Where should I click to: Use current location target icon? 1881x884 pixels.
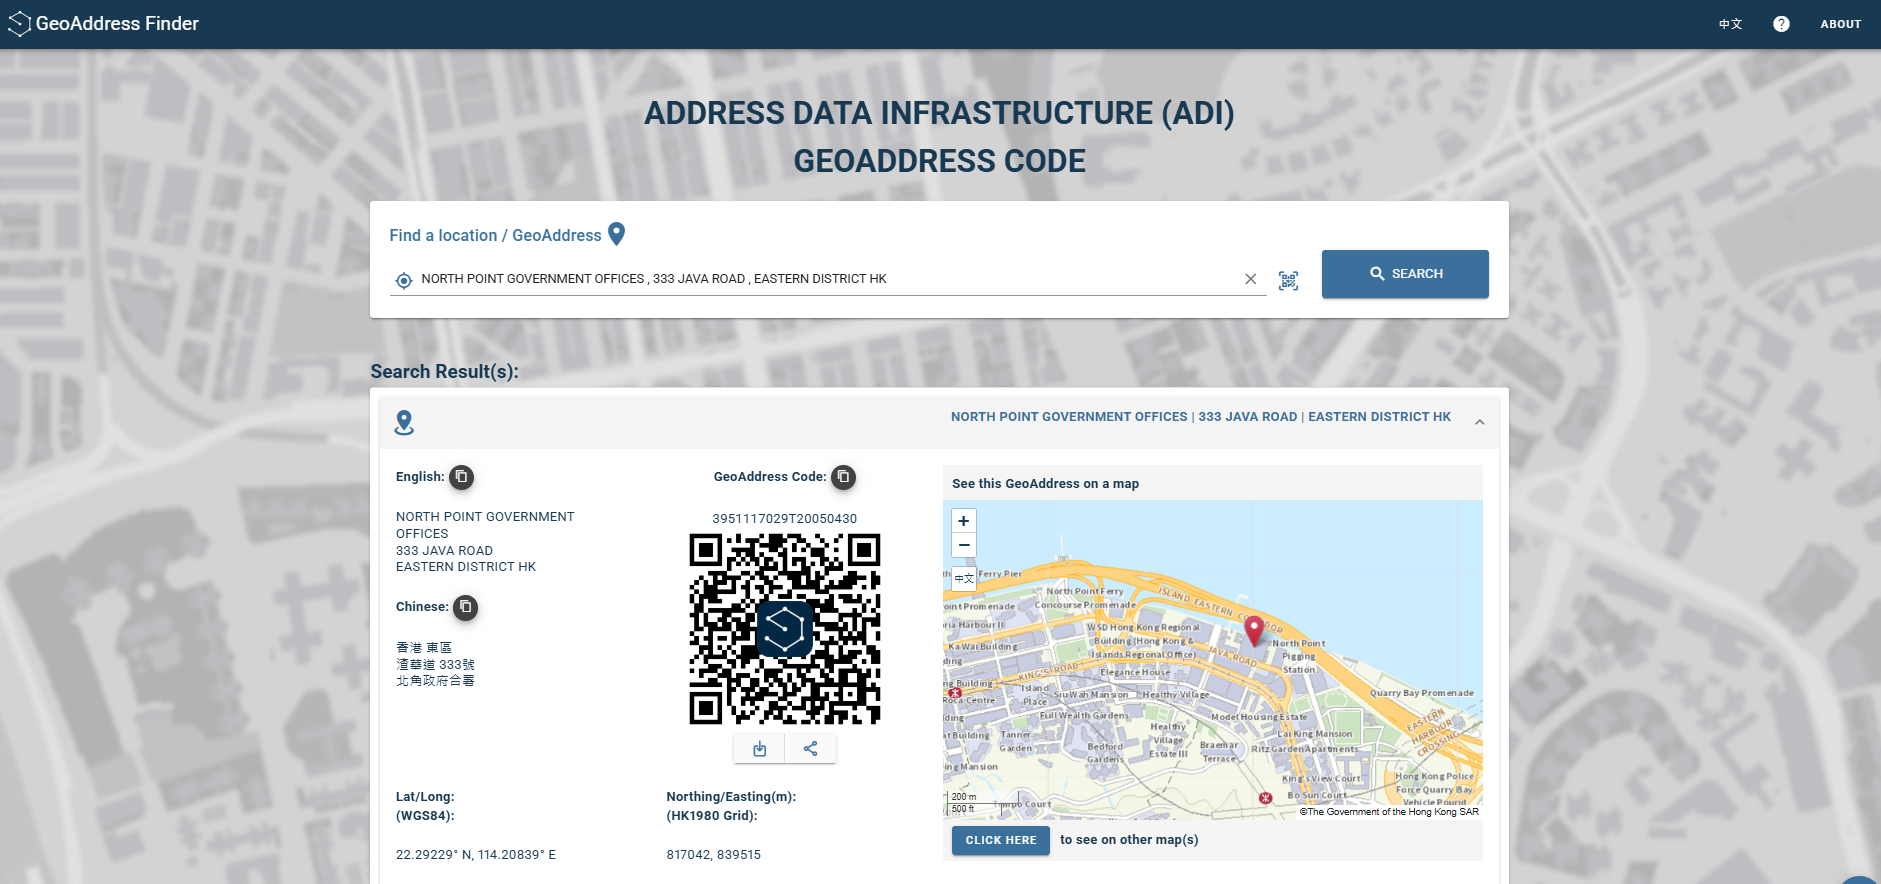(403, 280)
